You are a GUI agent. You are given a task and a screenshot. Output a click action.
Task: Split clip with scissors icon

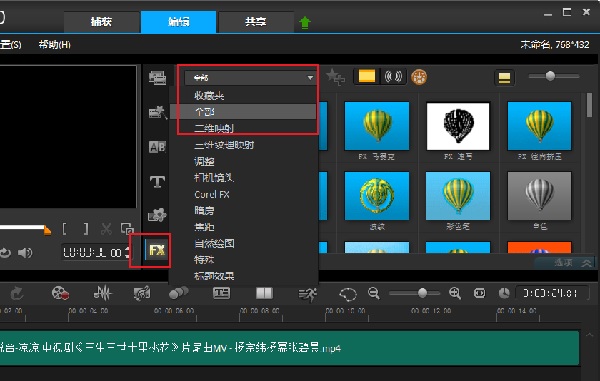click(106, 229)
